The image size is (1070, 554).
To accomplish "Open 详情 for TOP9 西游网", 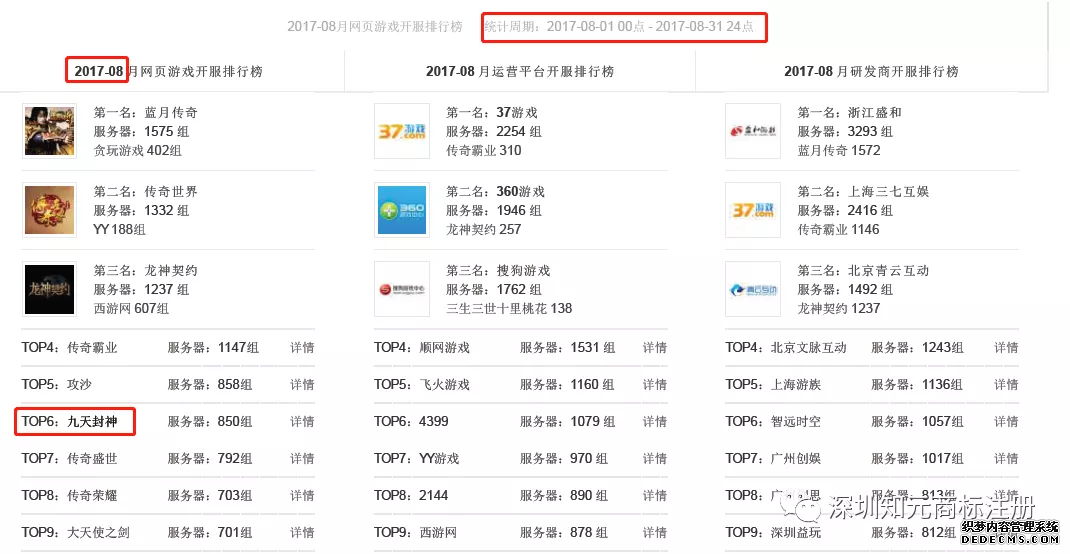I will point(654,532).
